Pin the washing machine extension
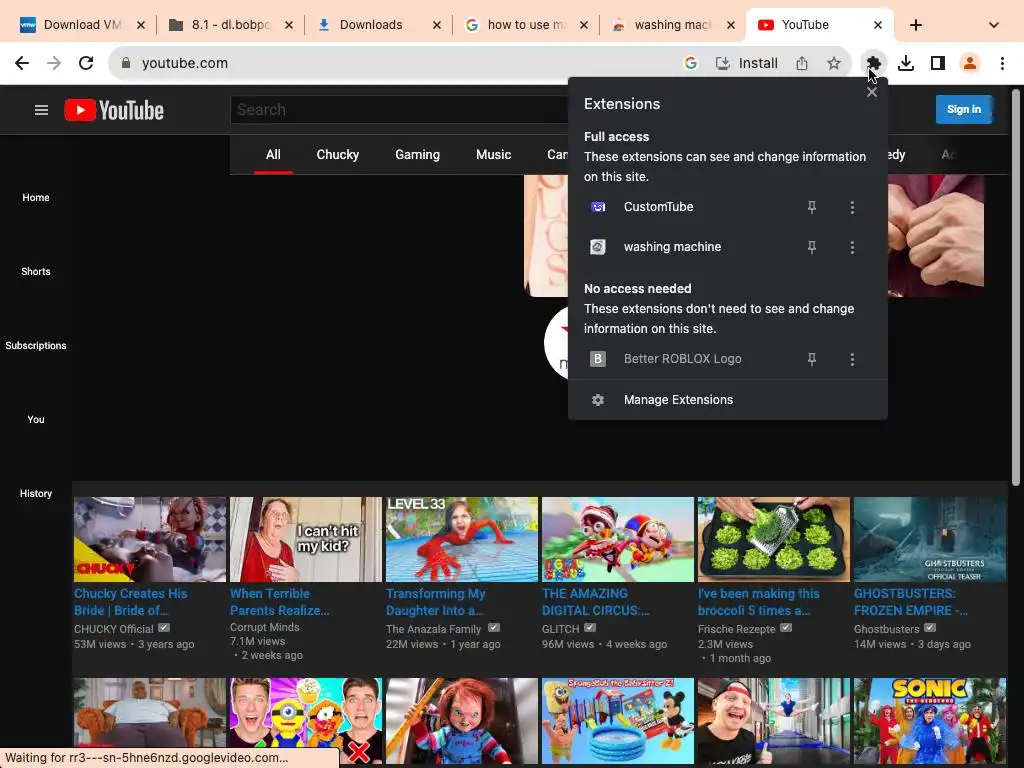This screenshot has height=768, width=1024. [812, 247]
